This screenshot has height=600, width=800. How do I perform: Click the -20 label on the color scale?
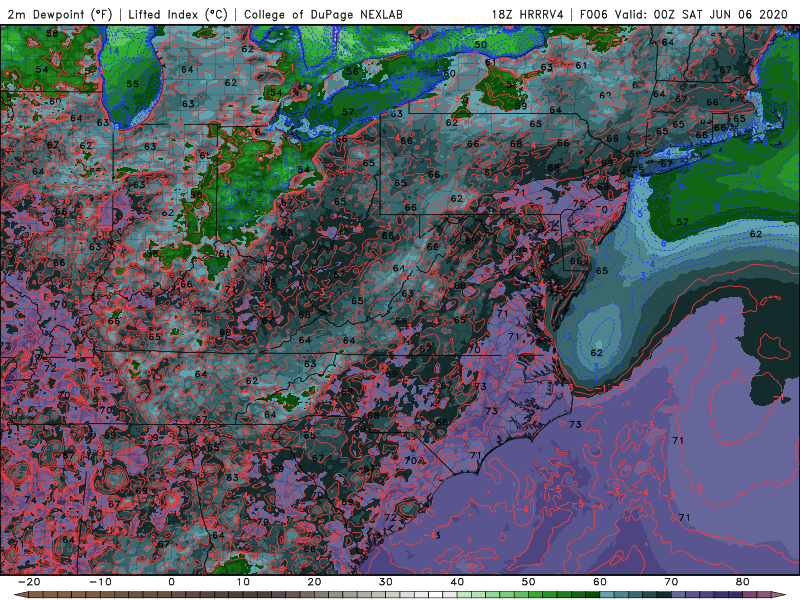(29, 582)
